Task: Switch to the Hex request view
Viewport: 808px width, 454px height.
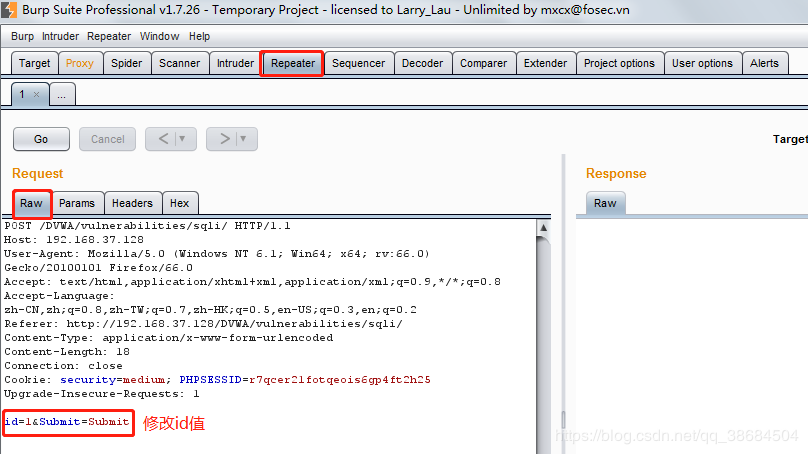Action: pos(179,203)
